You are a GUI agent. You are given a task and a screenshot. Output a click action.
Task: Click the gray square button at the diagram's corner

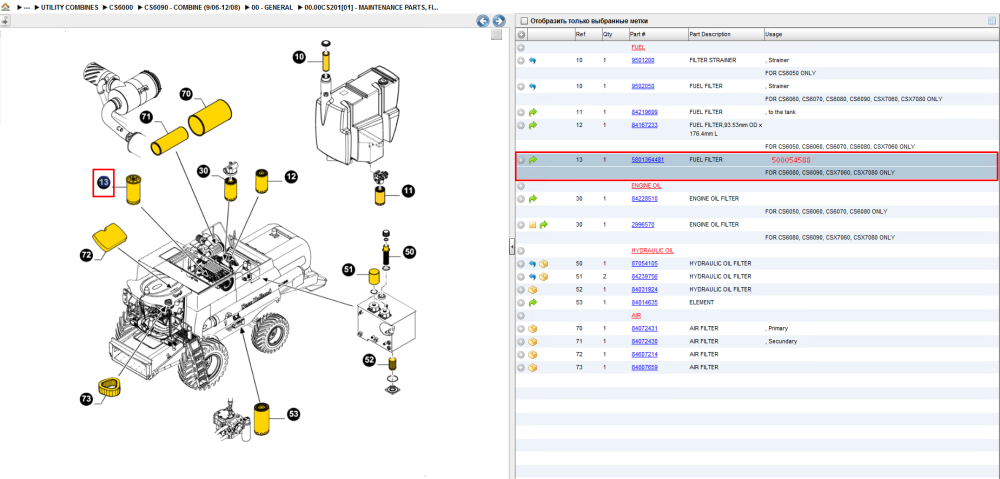[496, 35]
